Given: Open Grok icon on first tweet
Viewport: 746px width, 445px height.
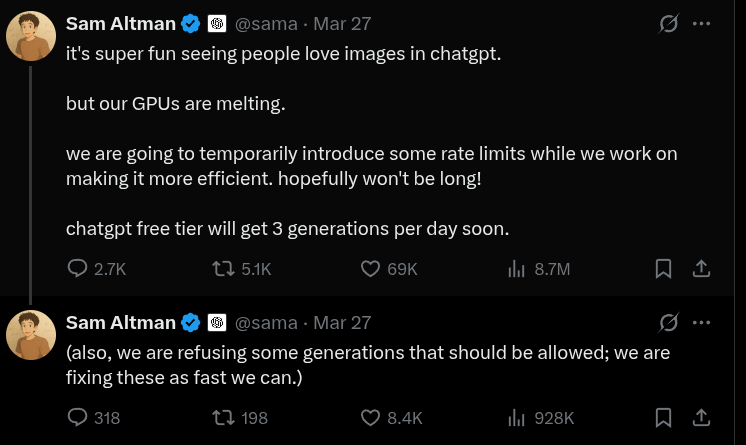Looking at the screenshot, I should pos(669,24).
